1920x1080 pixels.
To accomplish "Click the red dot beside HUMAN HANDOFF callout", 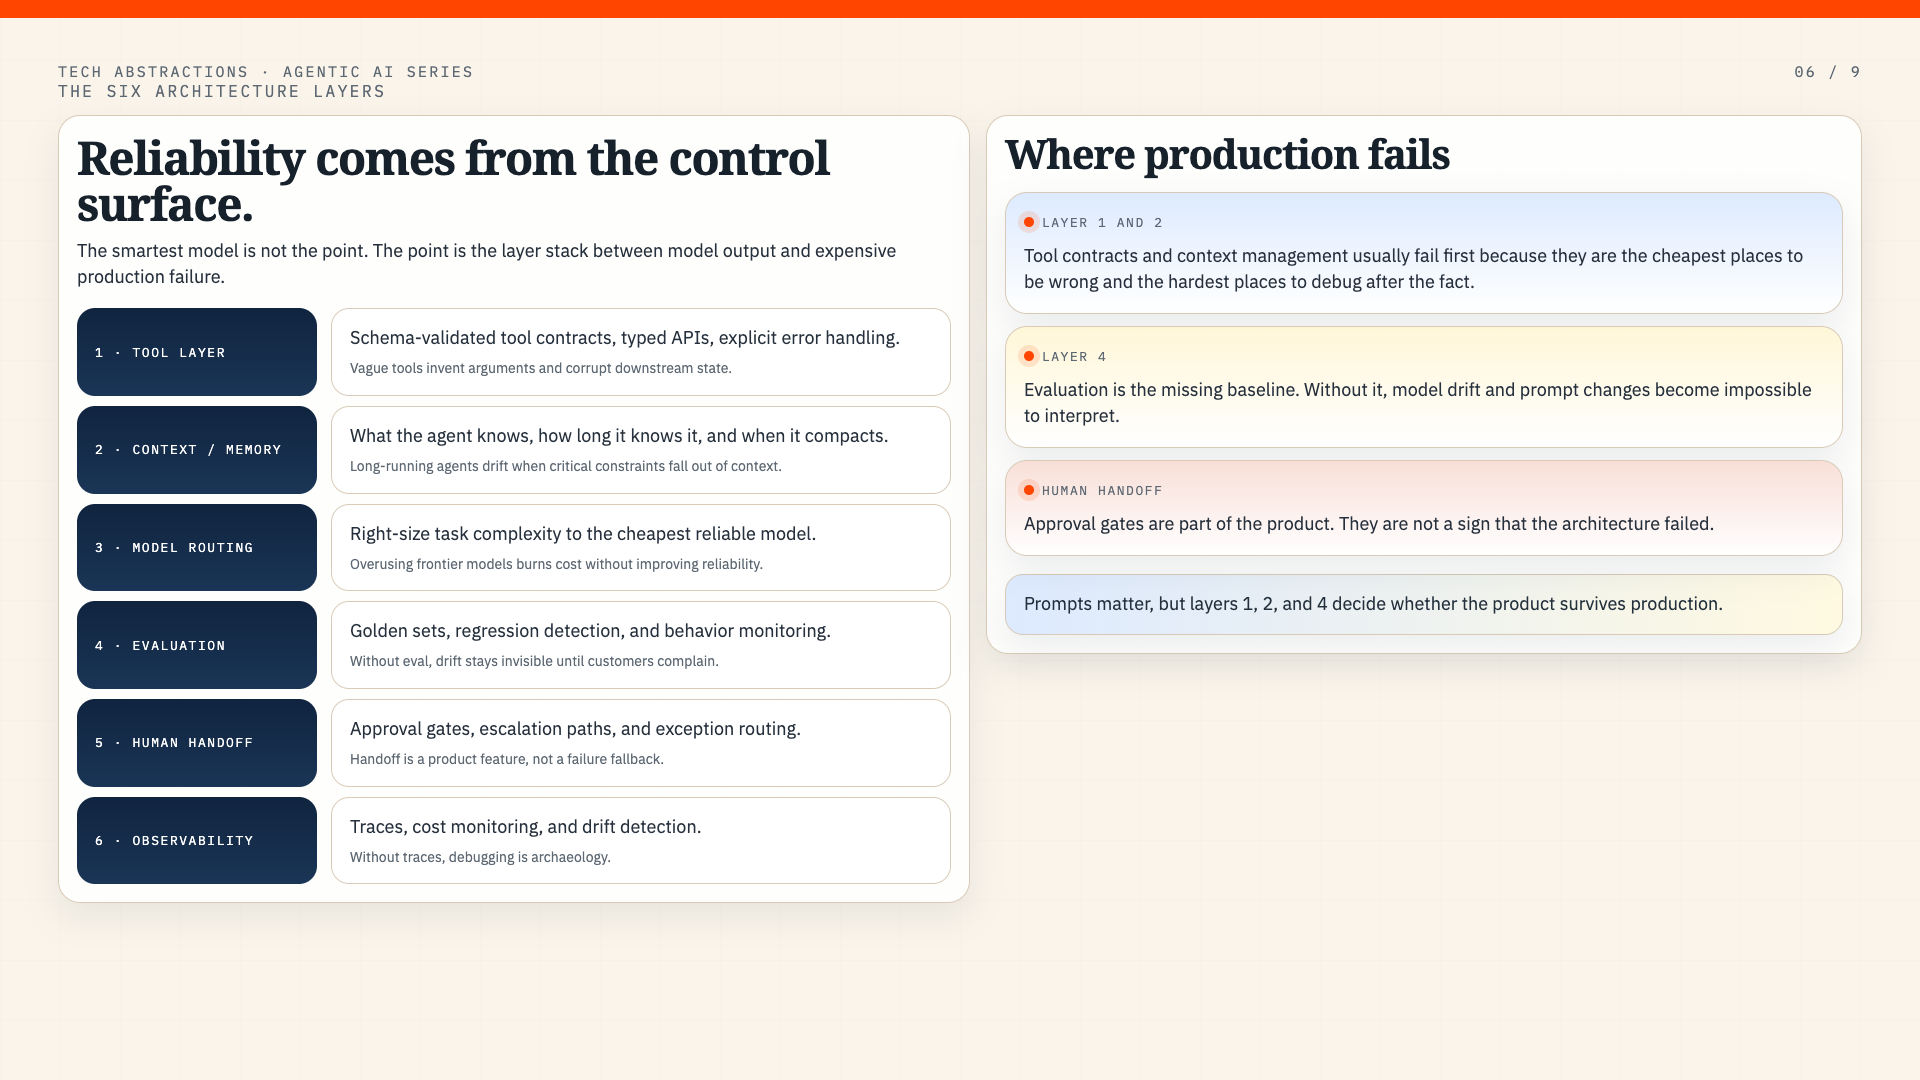I will [x=1028, y=490].
